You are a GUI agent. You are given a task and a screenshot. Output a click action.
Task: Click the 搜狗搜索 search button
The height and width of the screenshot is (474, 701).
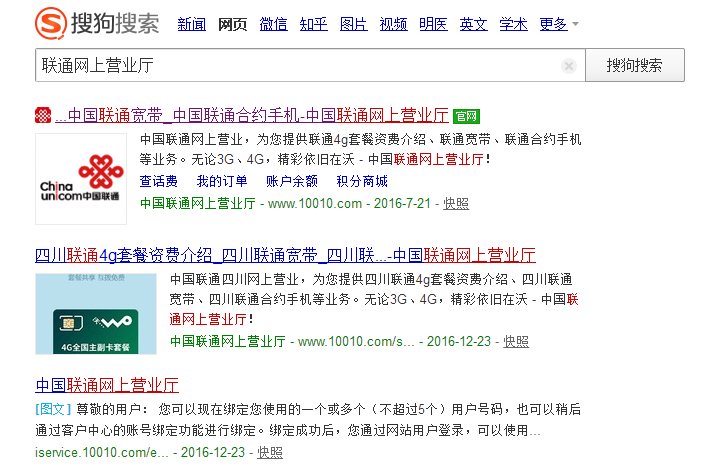click(635, 65)
